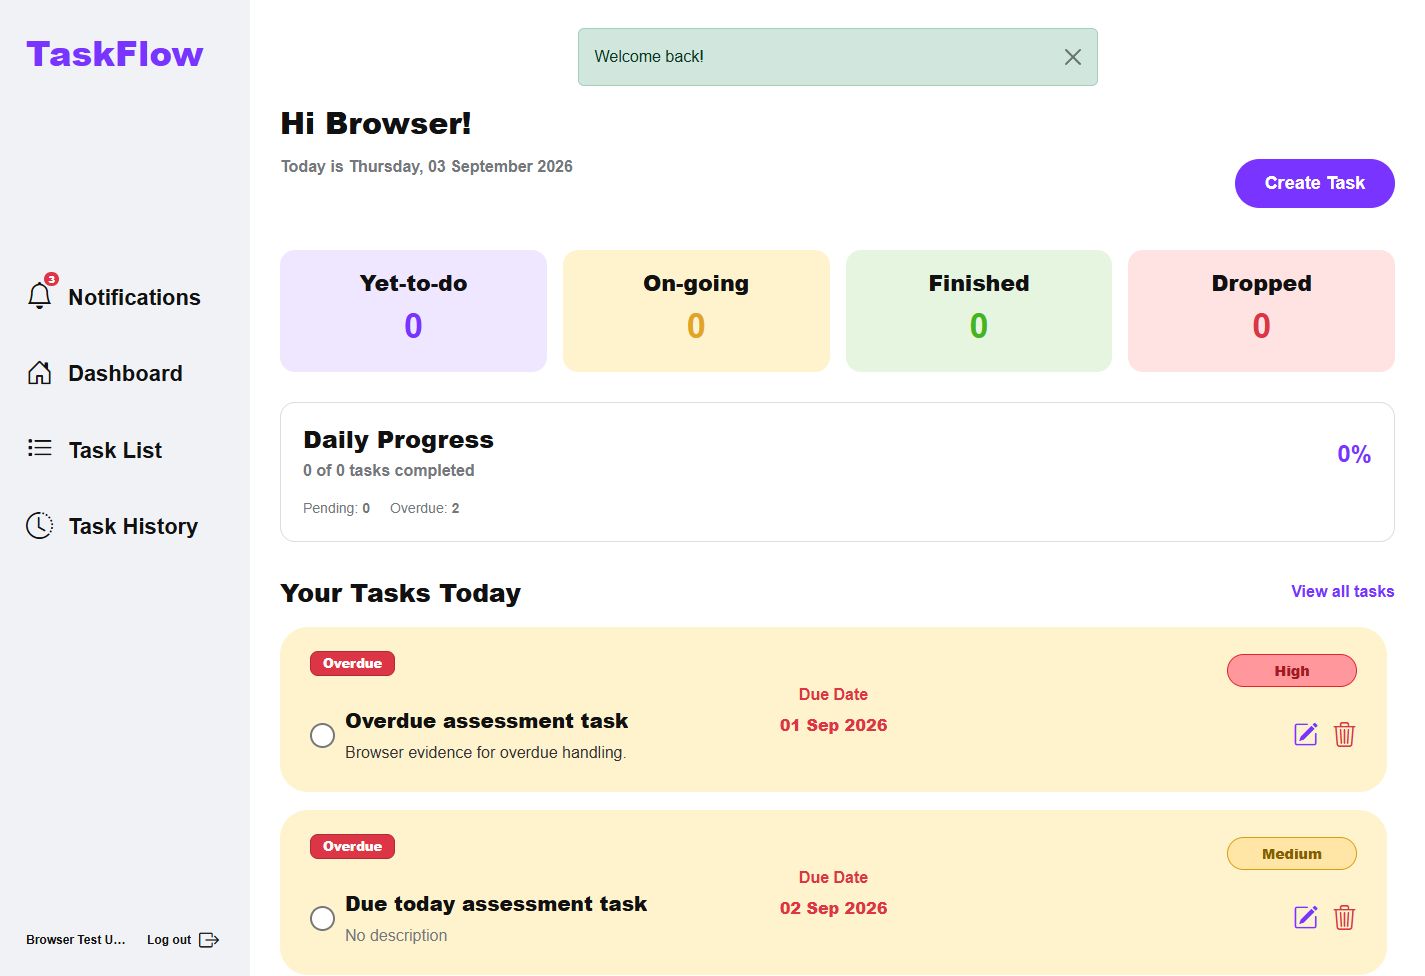The width and height of the screenshot is (1425, 976).
Task: Follow the View all tasks link
Action: [1342, 591]
